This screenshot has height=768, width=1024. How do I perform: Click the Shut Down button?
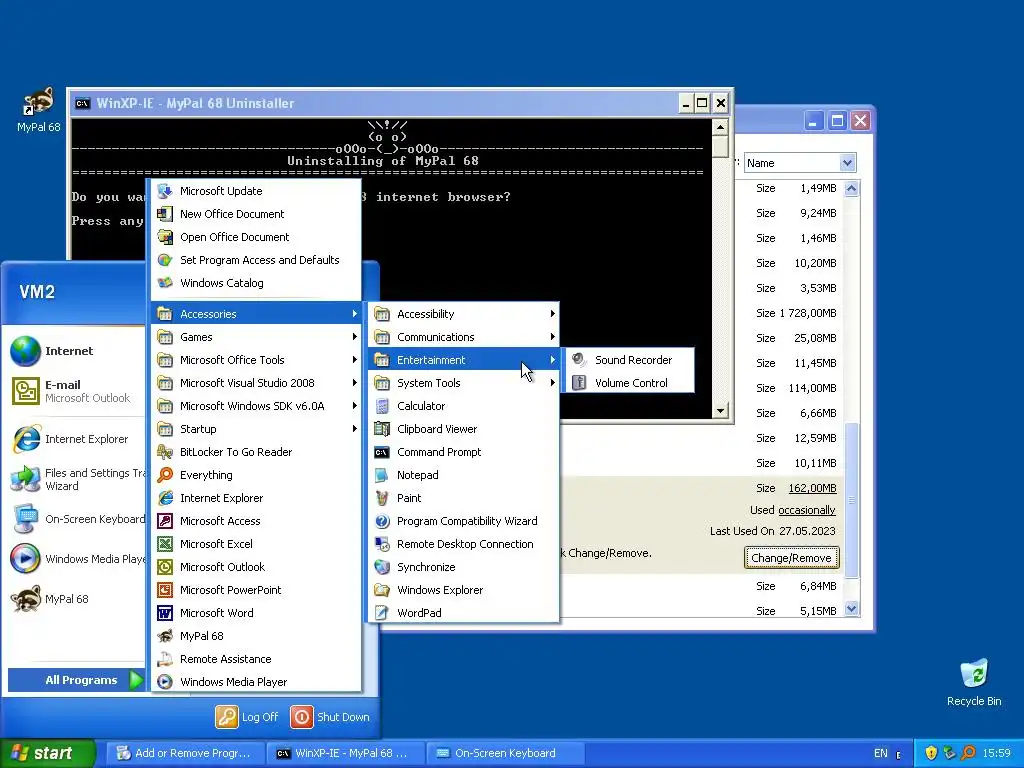[330, 716]
